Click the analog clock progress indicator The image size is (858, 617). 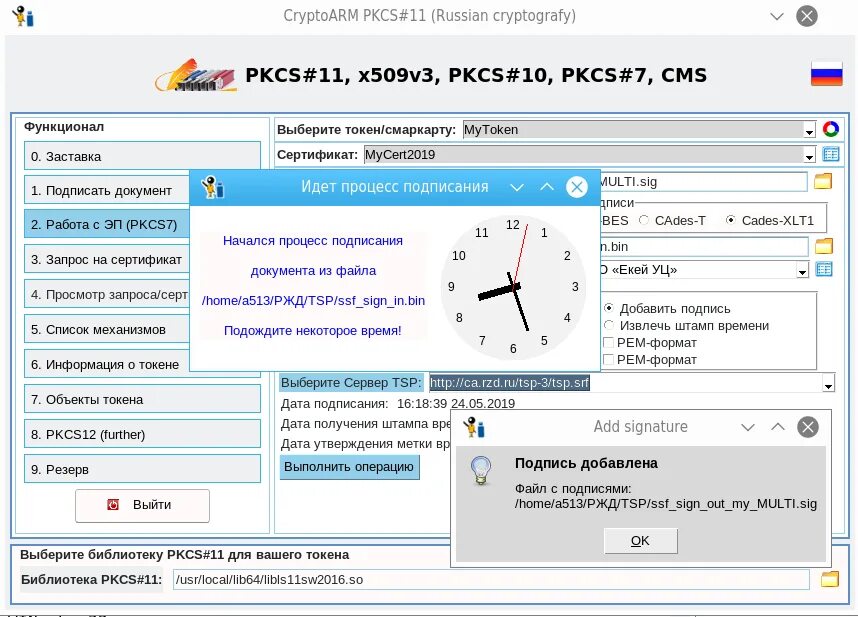(513, 287)
